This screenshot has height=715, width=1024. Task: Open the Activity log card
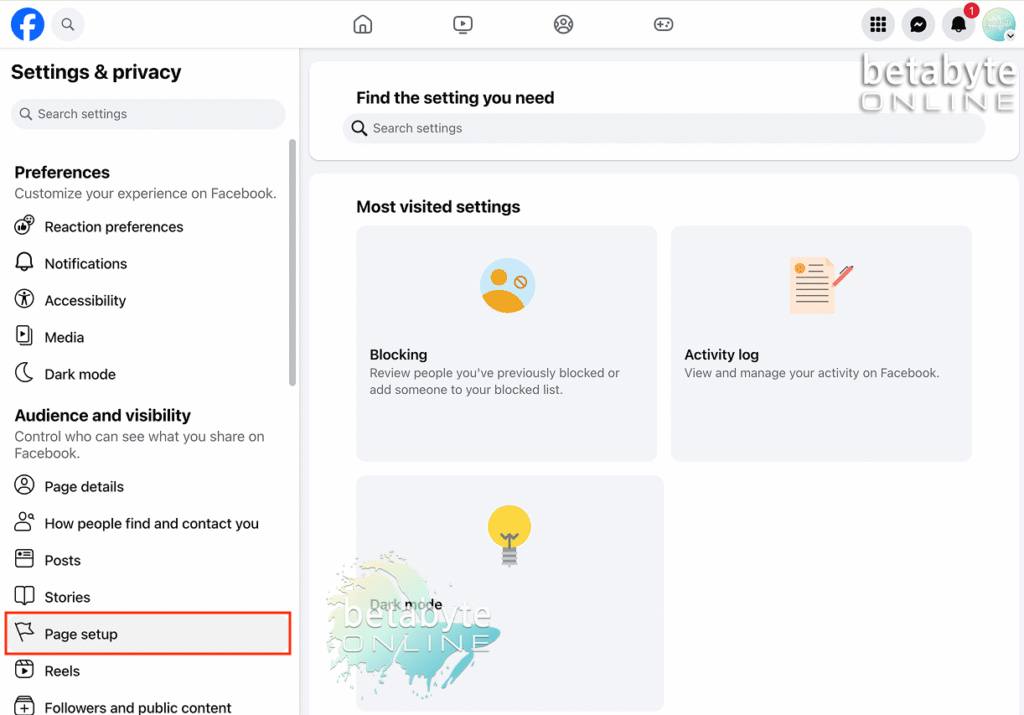(x=820, y=343)
